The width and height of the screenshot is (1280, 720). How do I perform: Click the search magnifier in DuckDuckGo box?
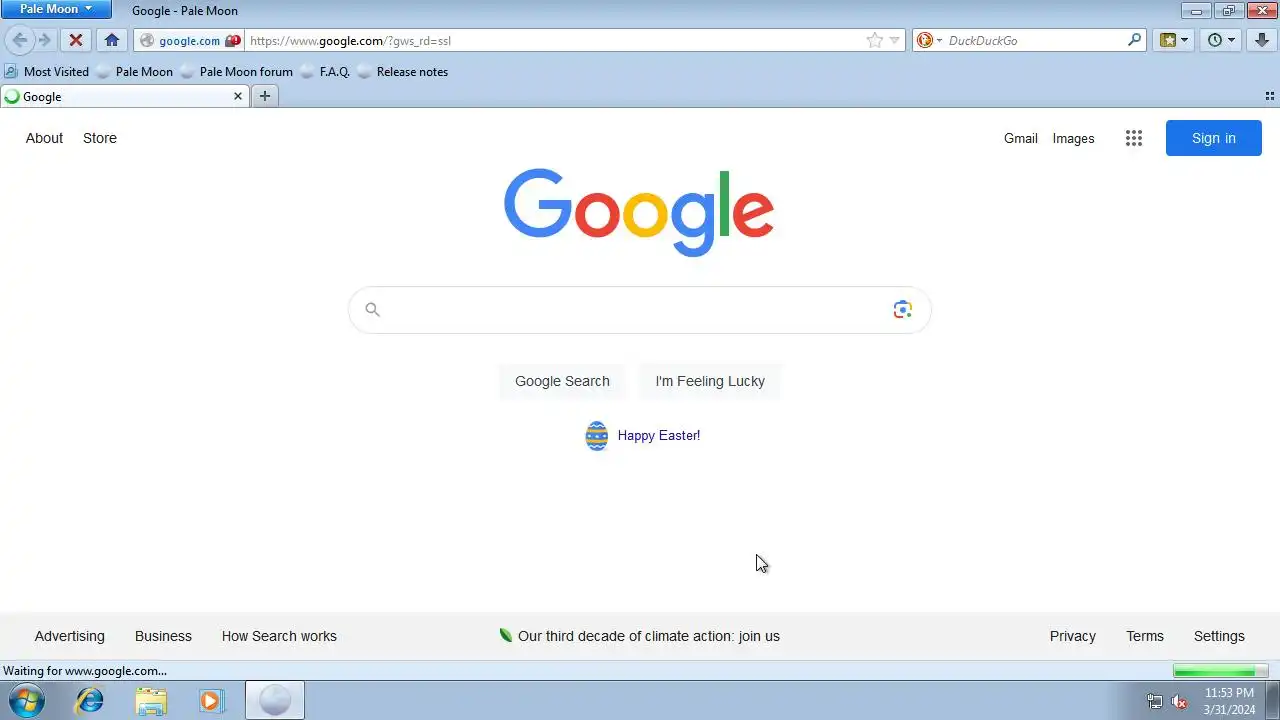(1135, 41)
